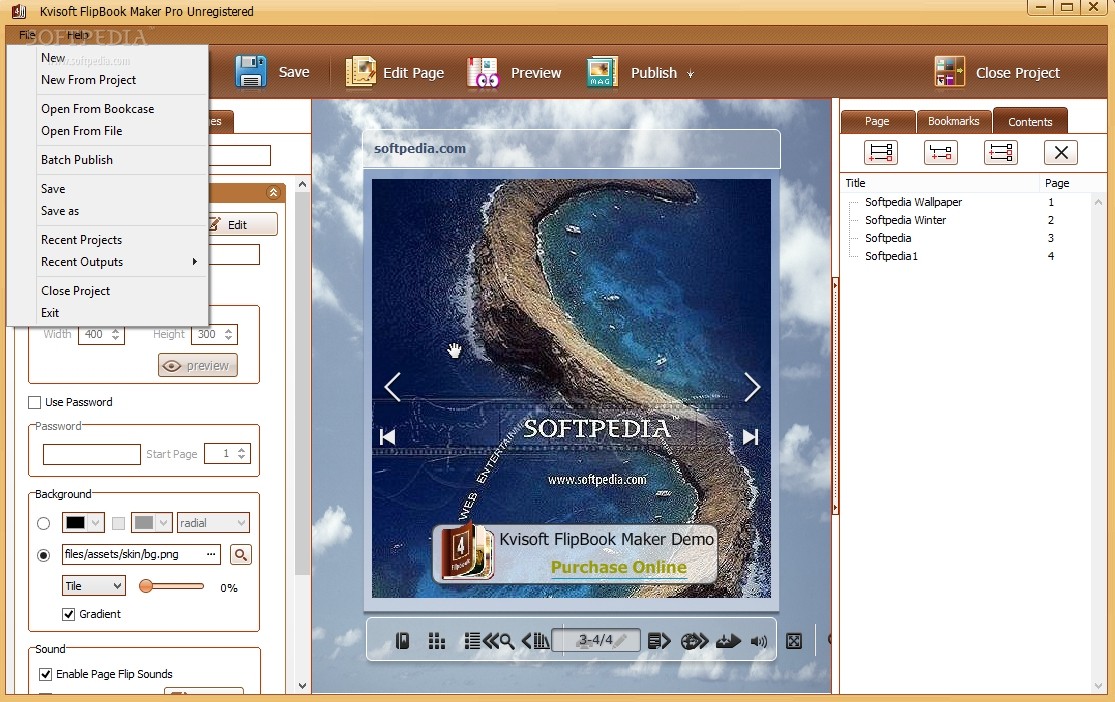Enter fullscreen via the expand icon
The height and width of the screenshot is (702, 1115).
click(794, 641)
